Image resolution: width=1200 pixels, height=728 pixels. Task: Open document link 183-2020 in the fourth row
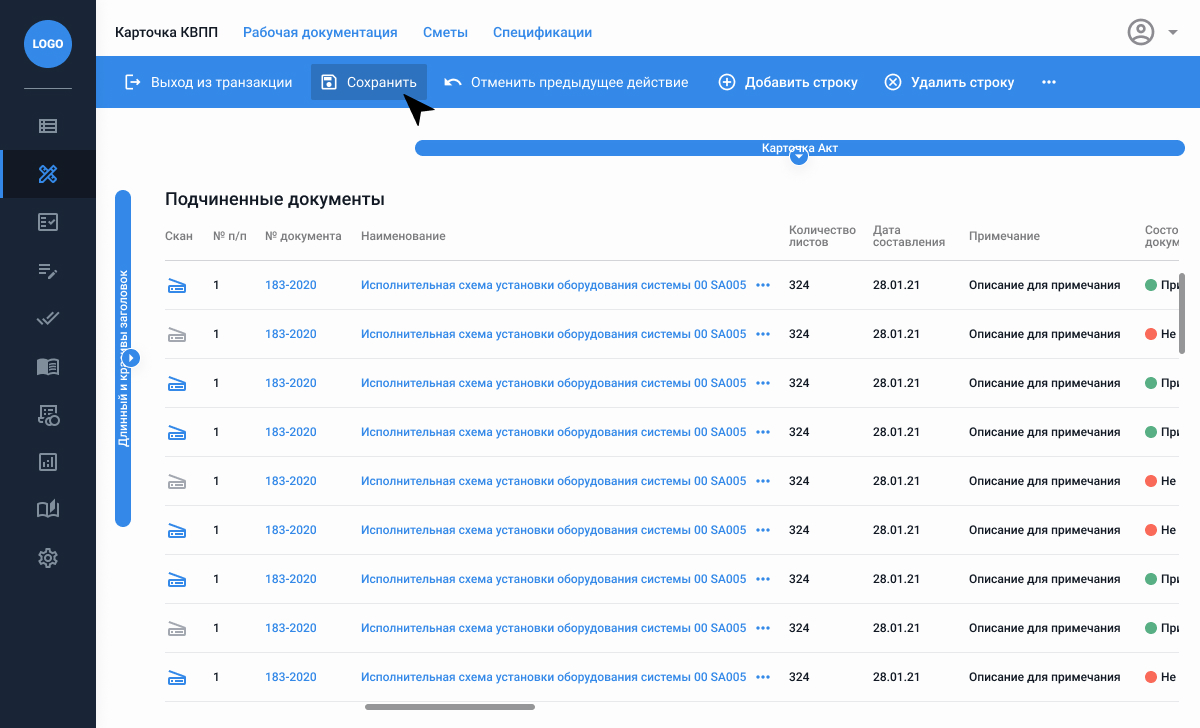coord(290,432)
